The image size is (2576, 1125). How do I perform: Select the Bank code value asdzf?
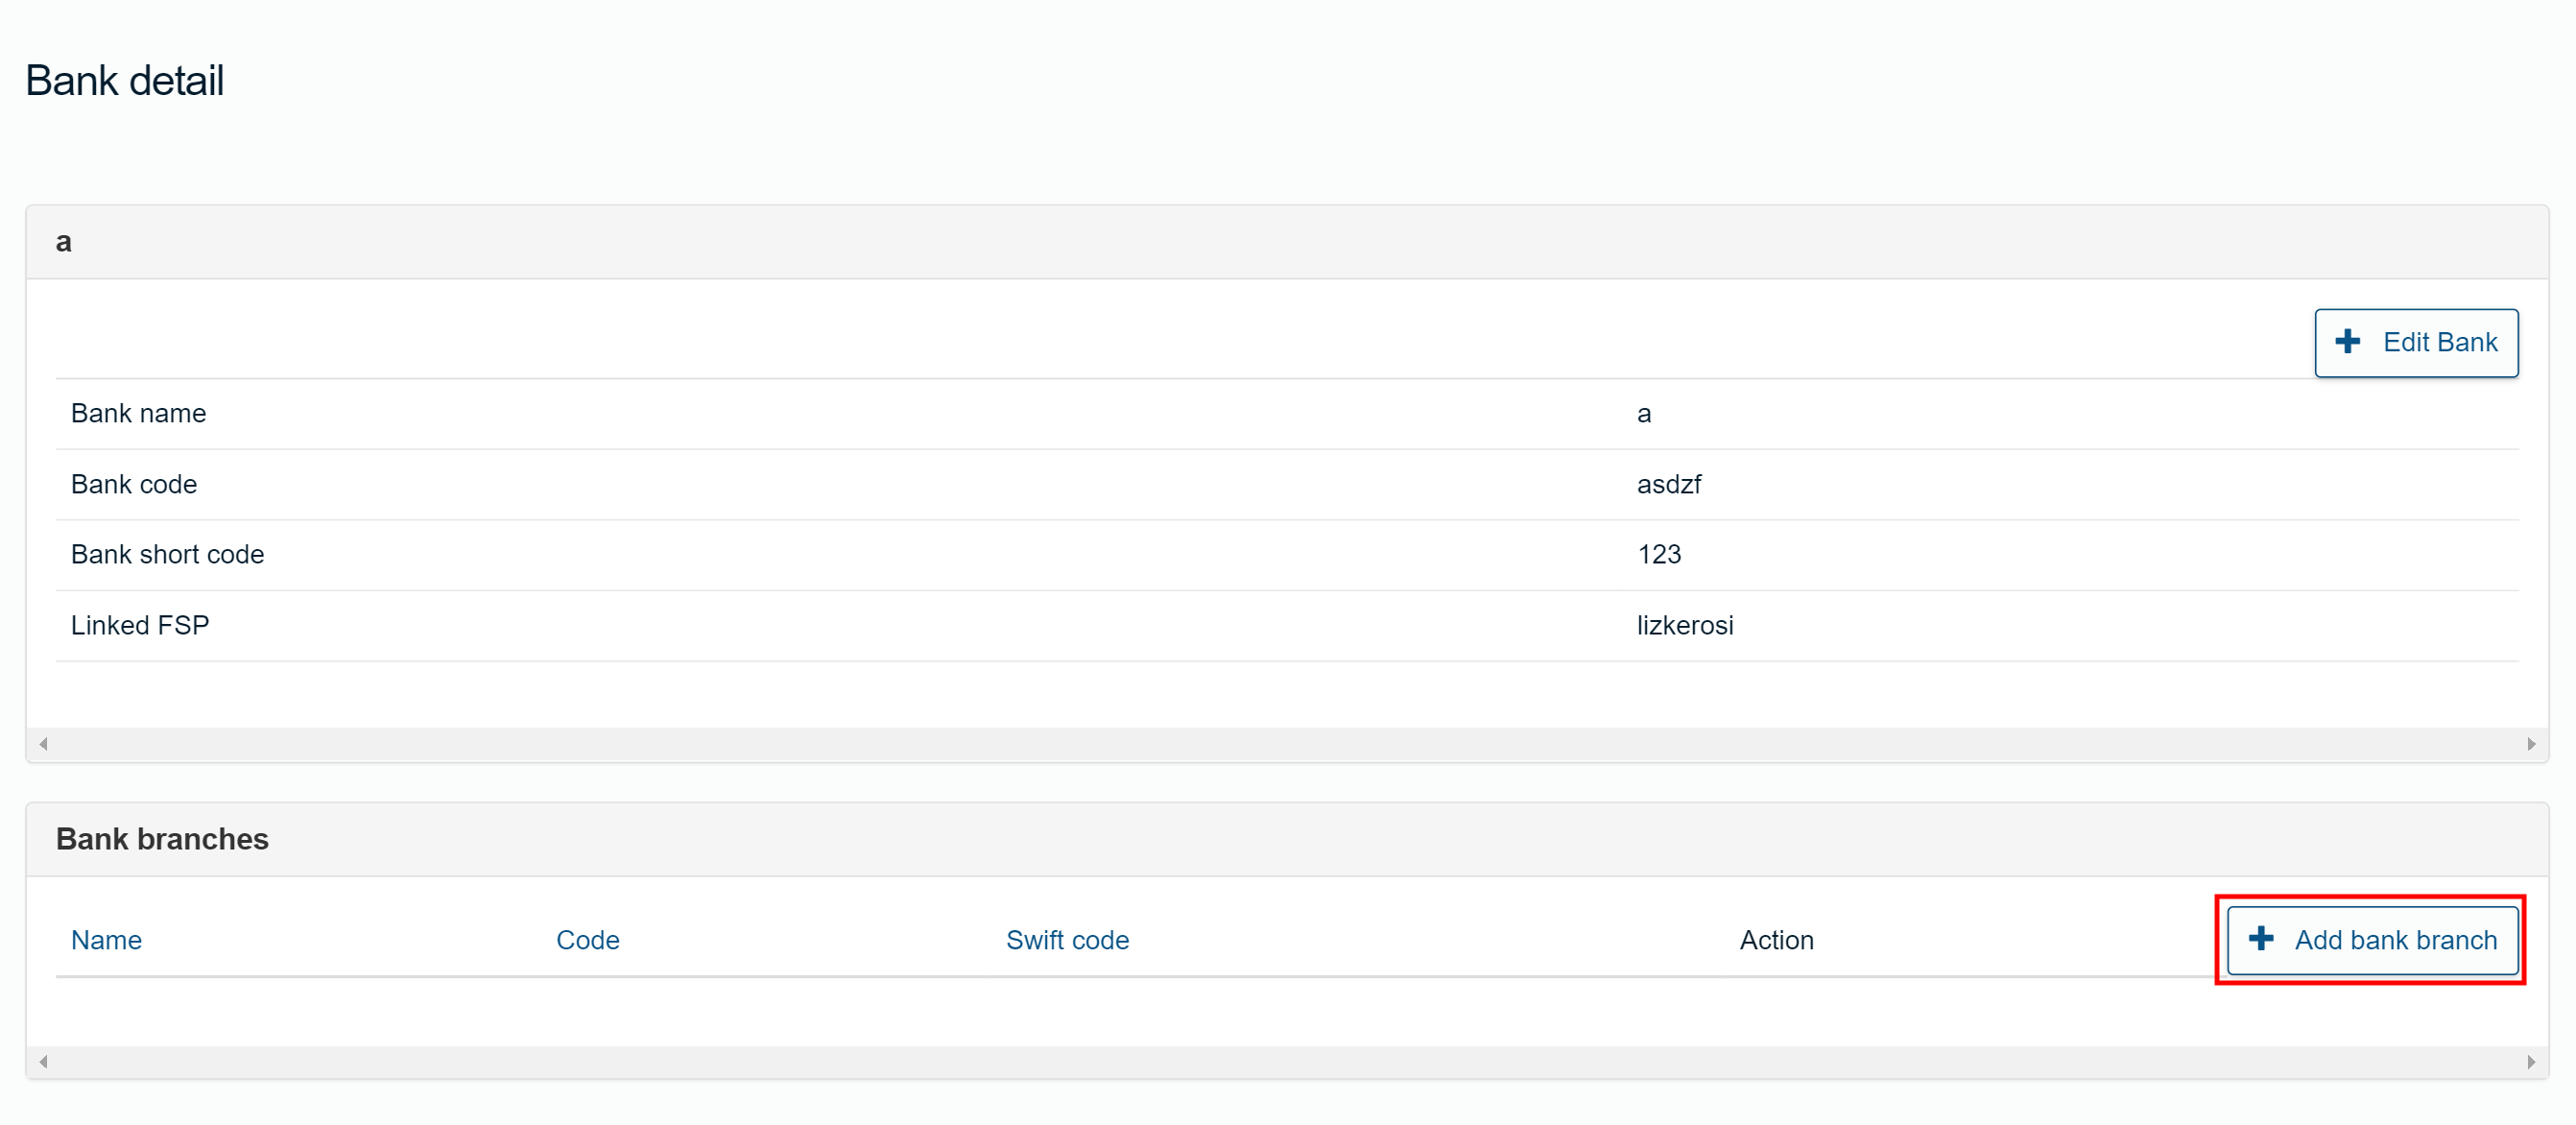click(x=1668, y=484)
